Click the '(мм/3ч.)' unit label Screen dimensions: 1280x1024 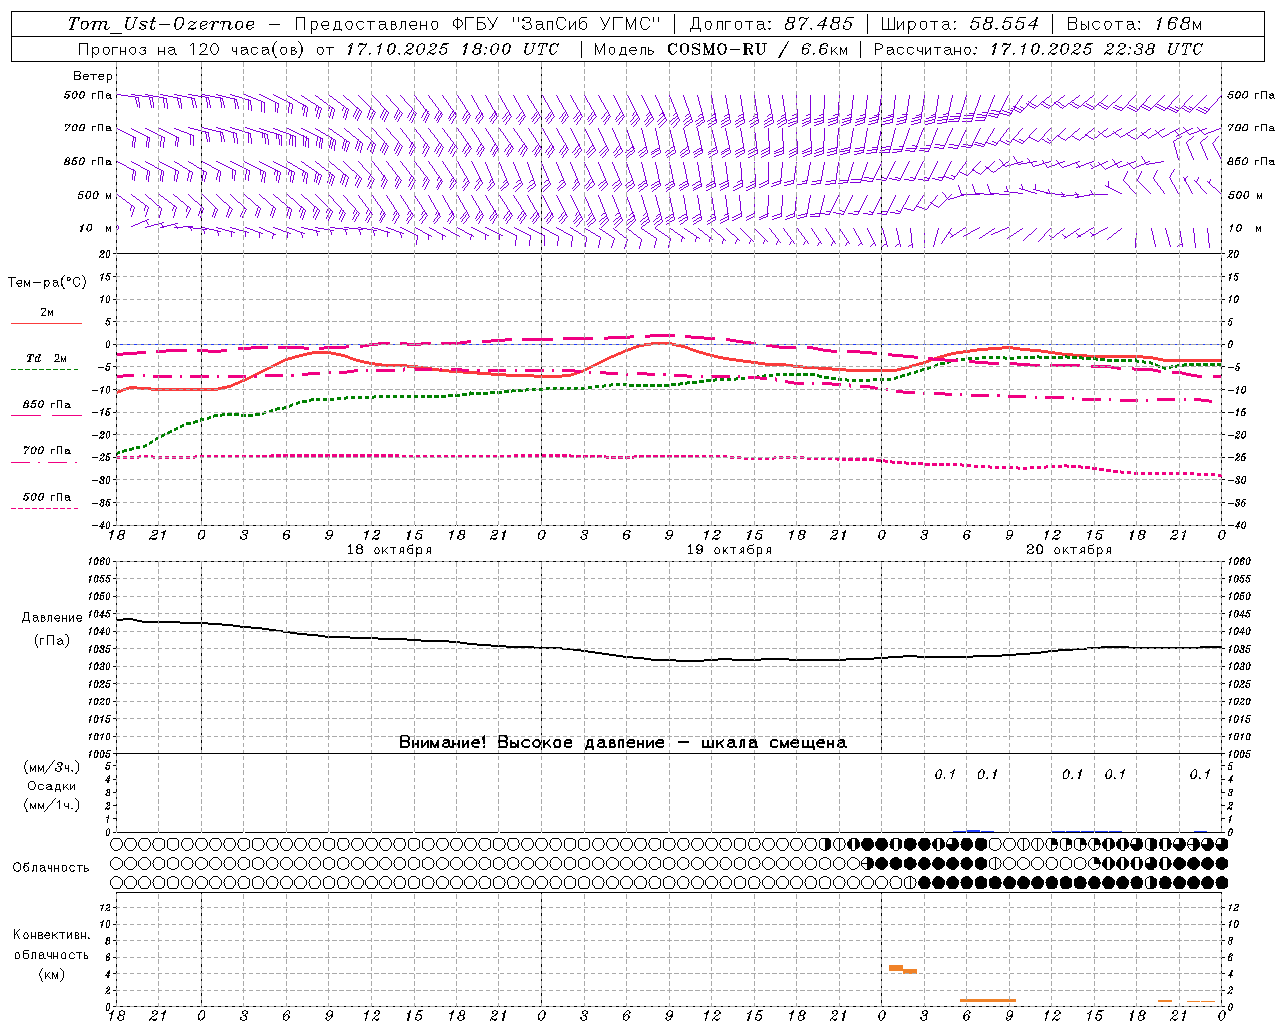click(x=51, y=767)
